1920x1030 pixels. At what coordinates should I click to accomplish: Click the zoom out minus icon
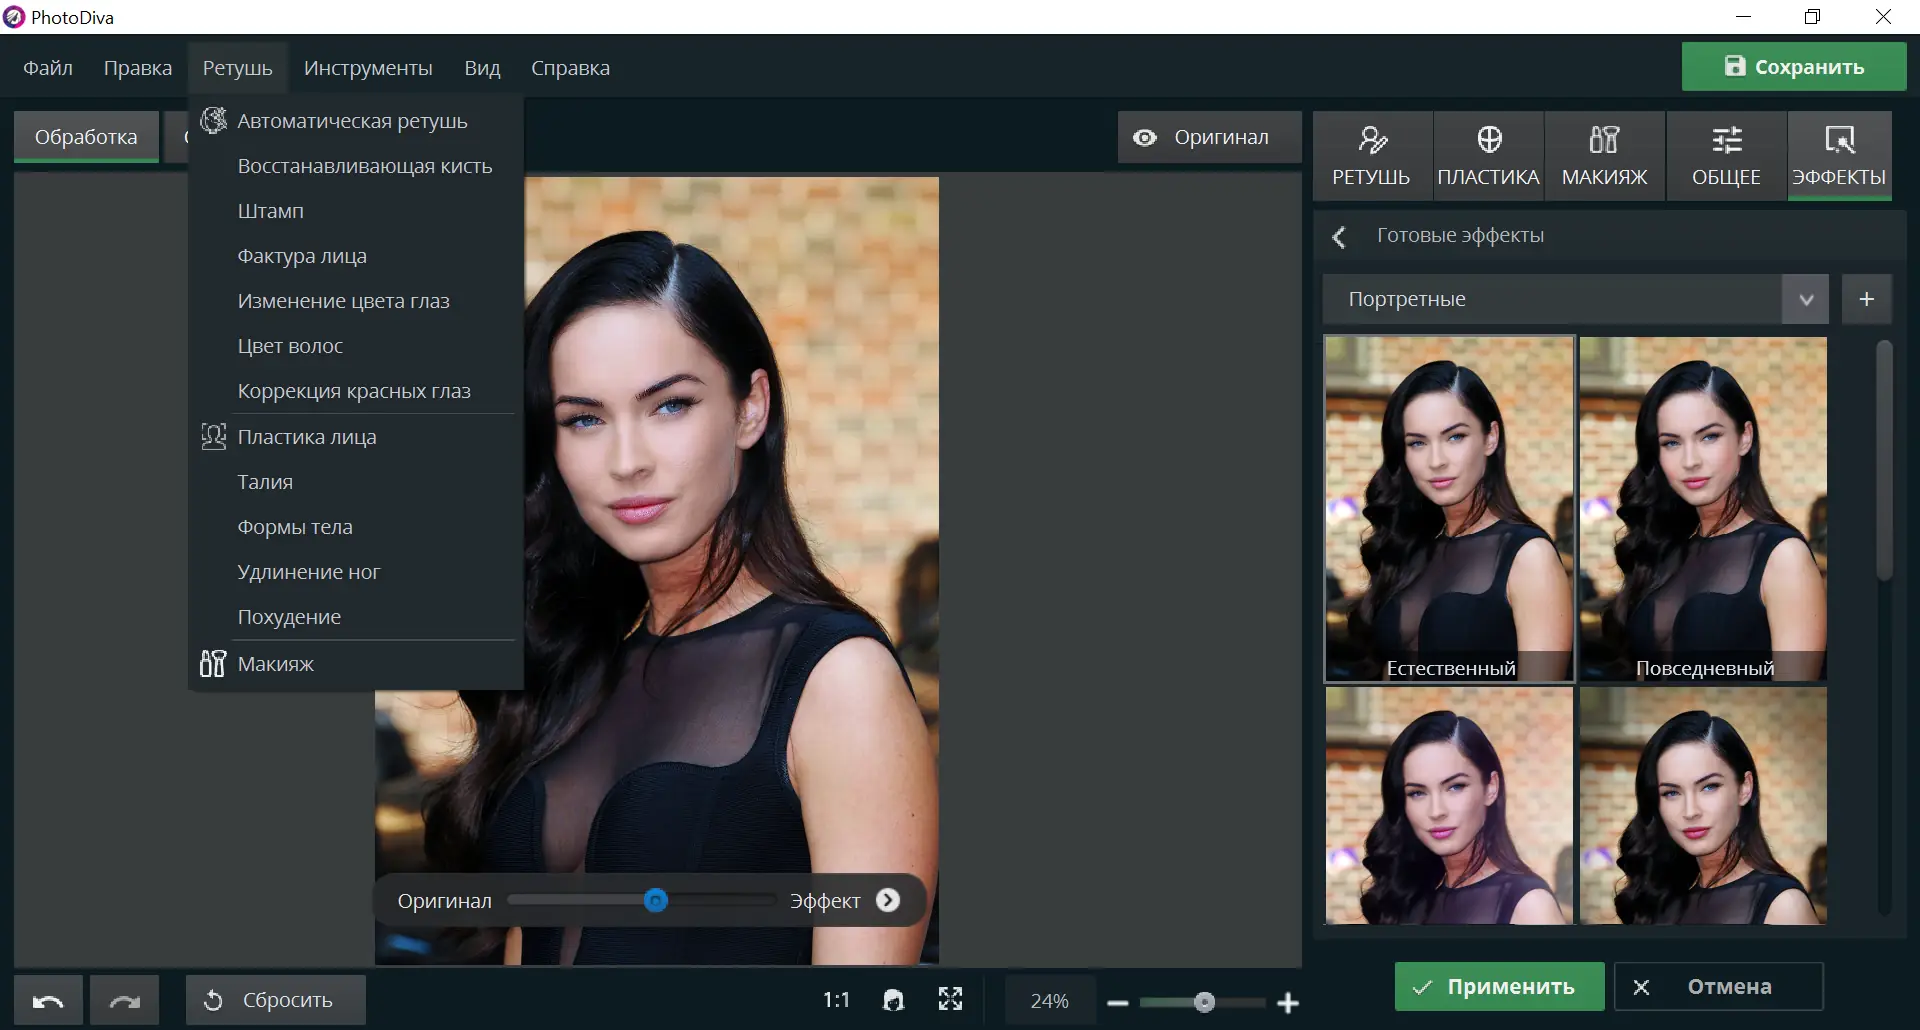(x=1118, y=1002)
